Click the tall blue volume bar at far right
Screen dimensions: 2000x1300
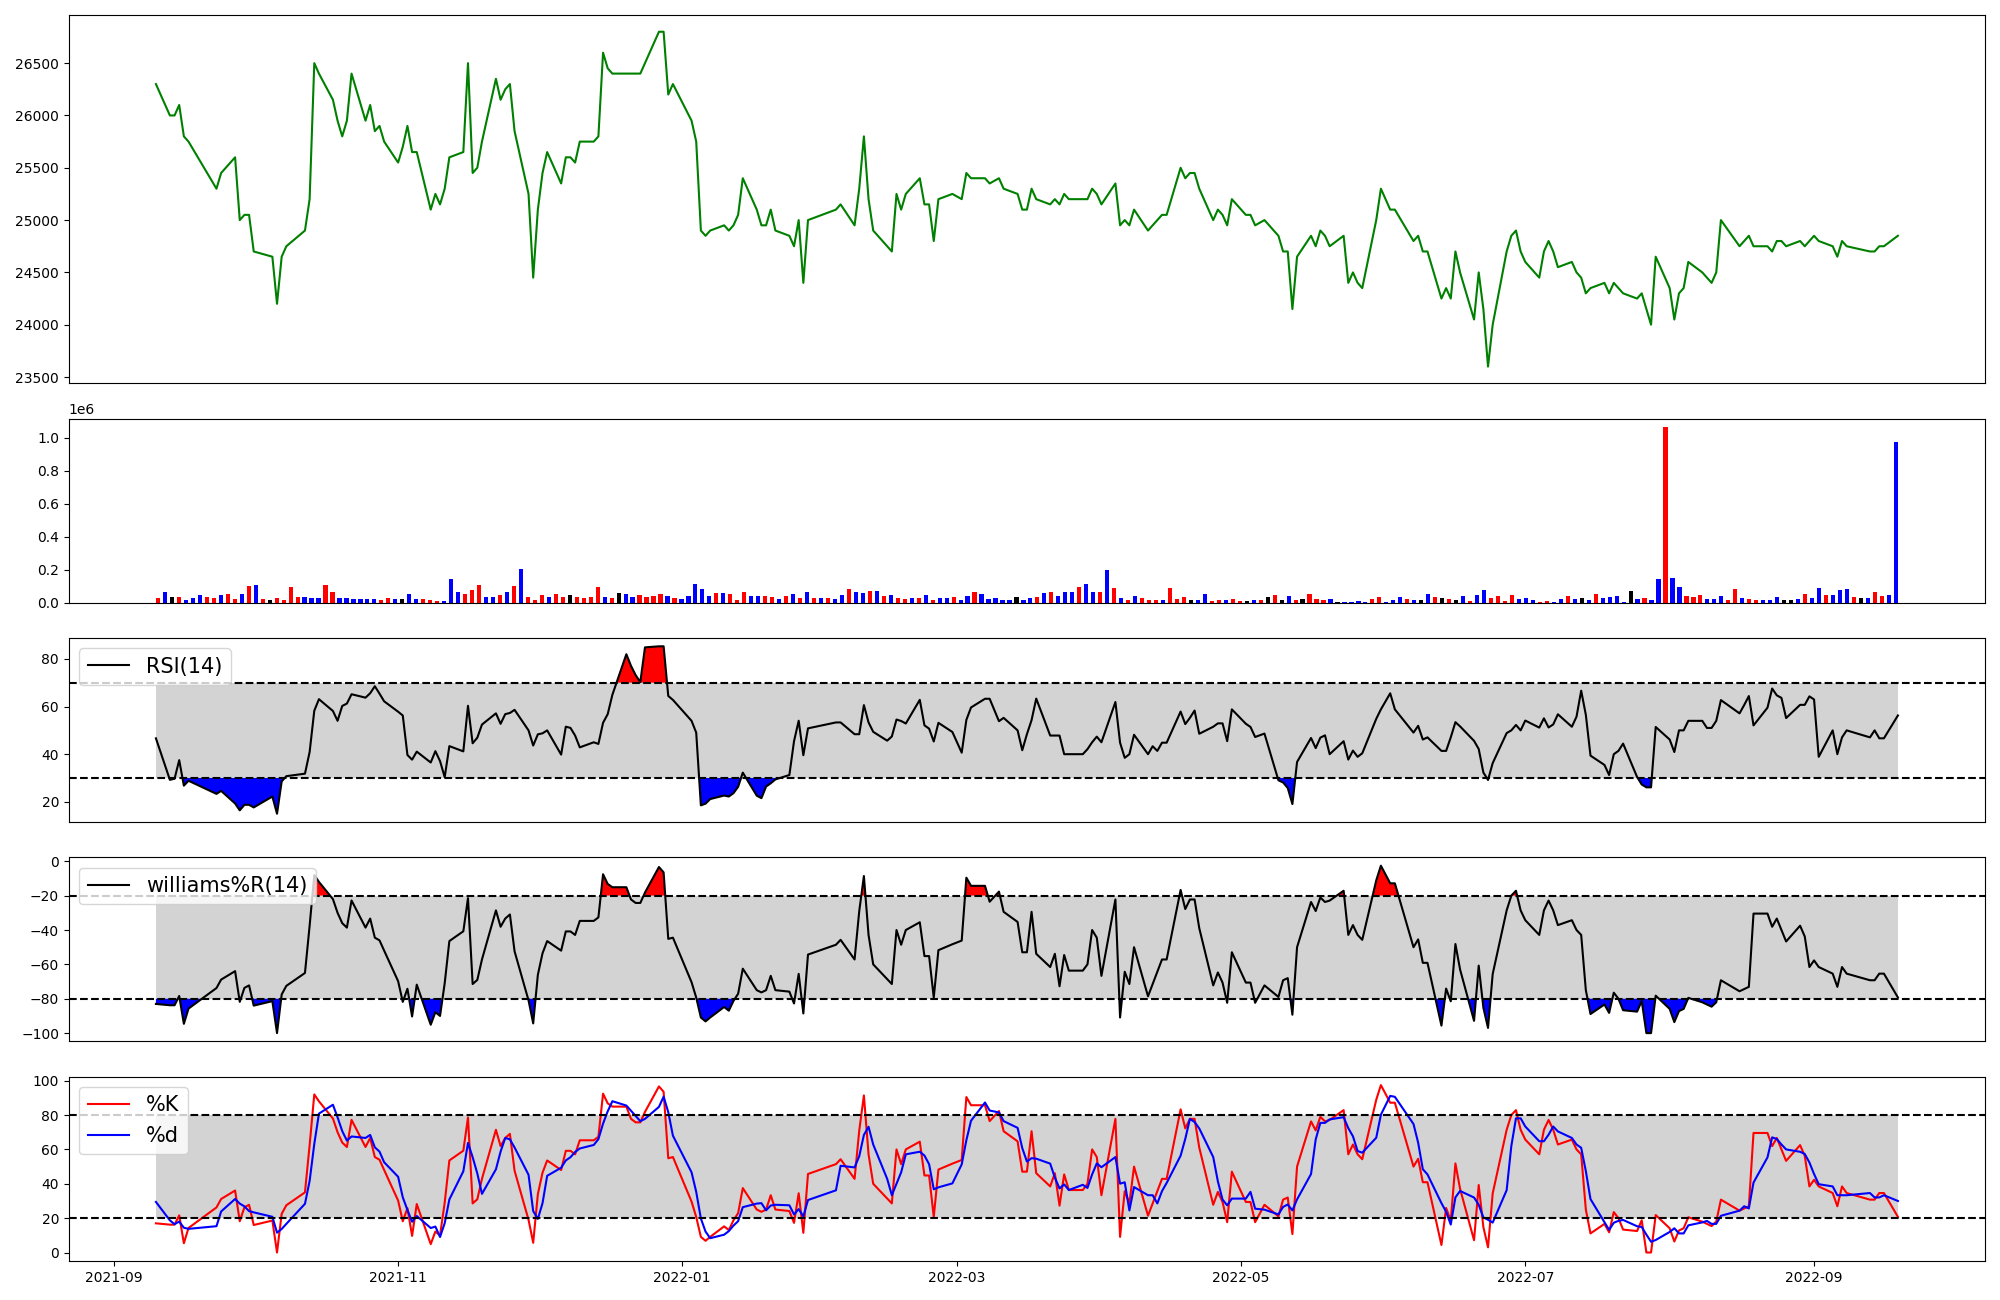click(1895, 522)
